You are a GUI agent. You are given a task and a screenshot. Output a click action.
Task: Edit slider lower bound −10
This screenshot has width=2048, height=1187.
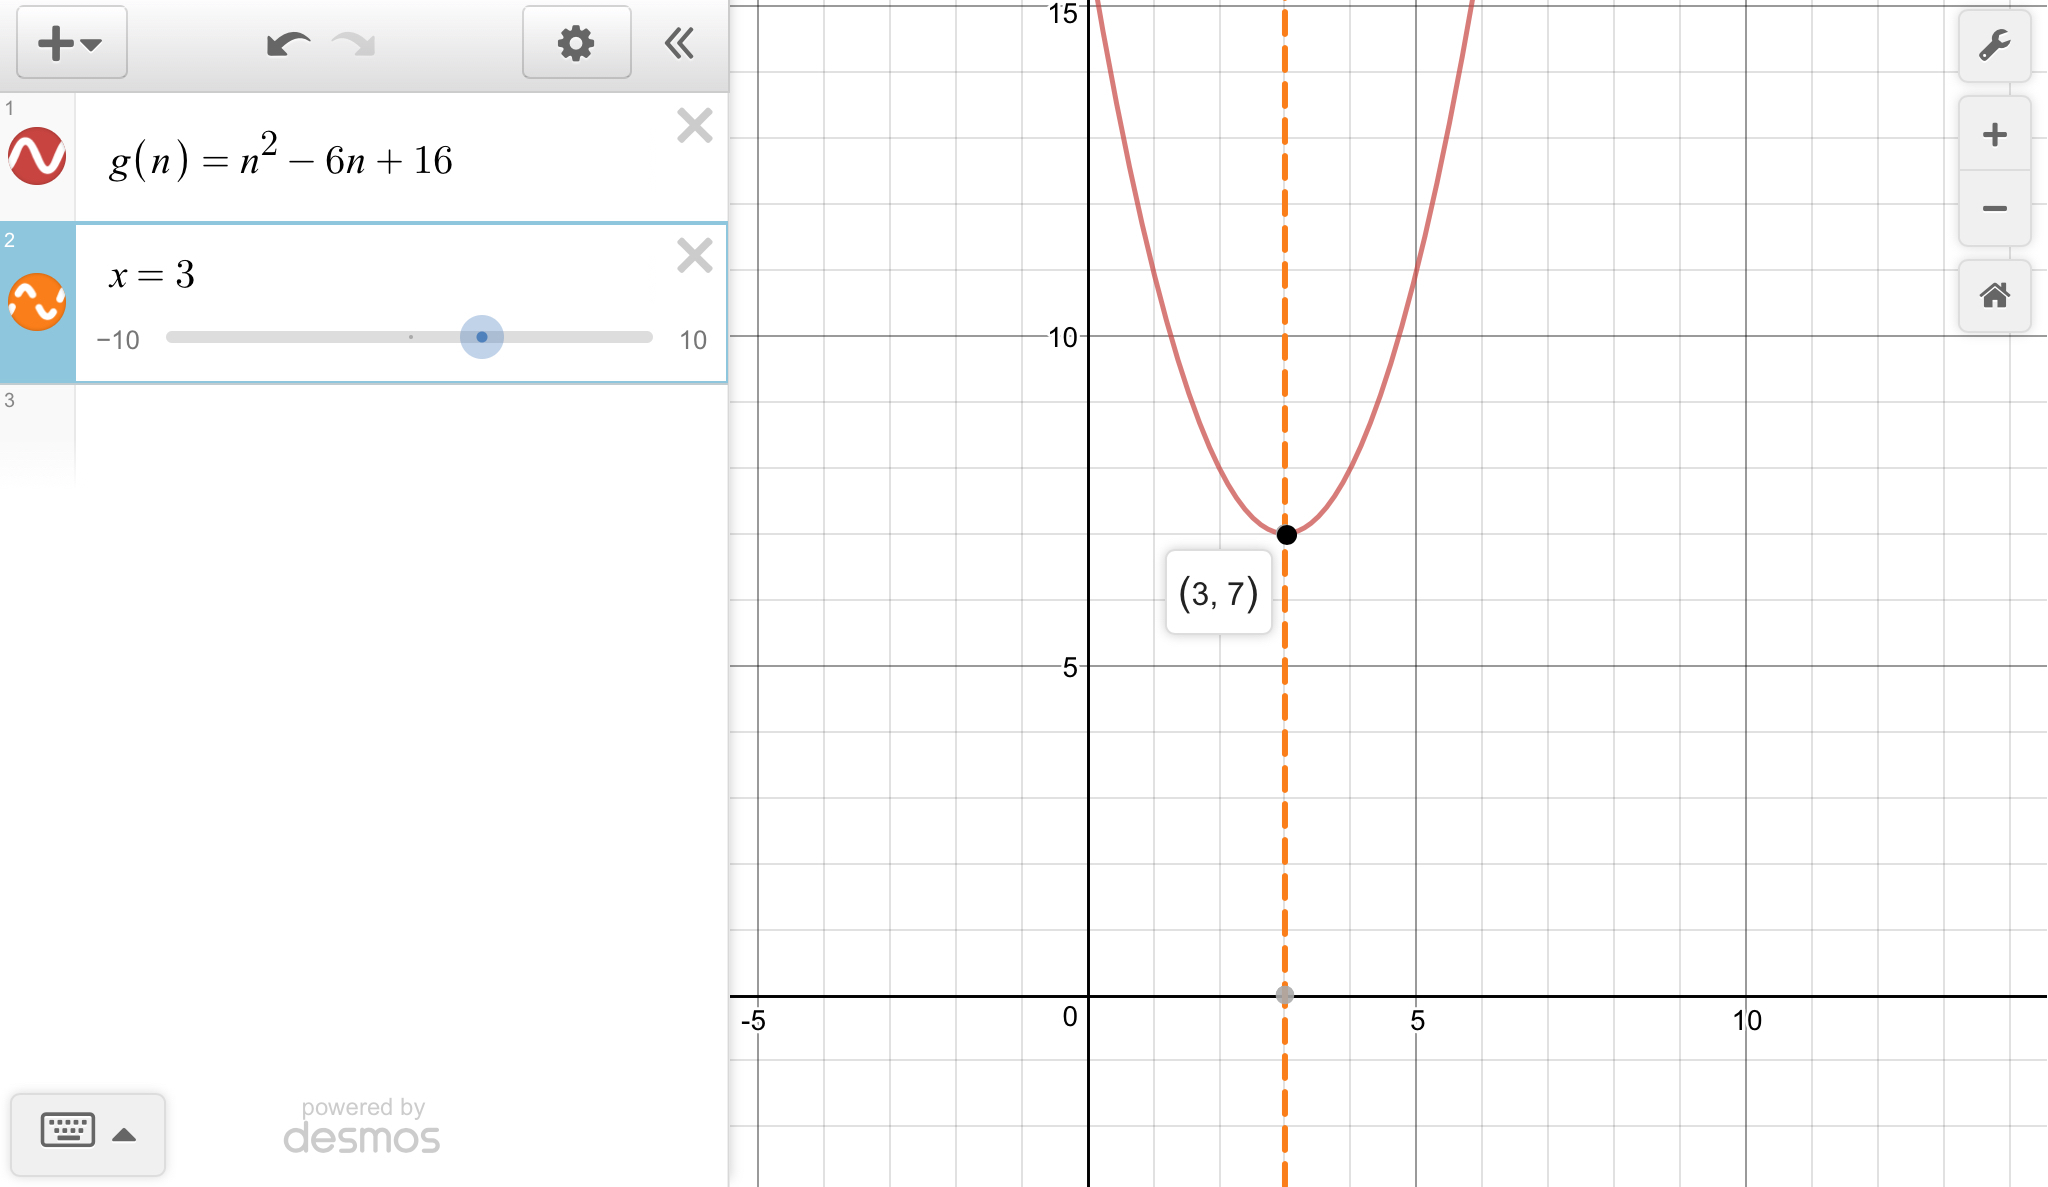point(118,340)
